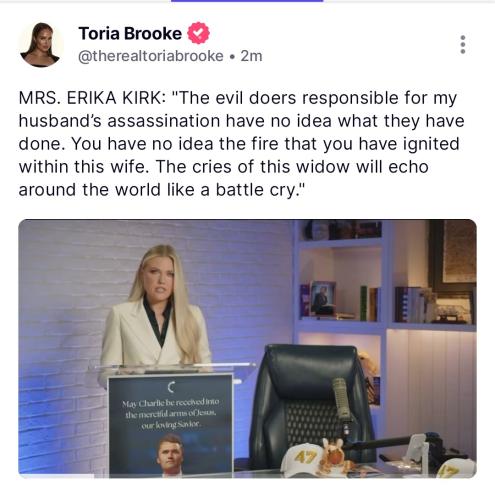Tap the last line "around the world like a battle cry"

(162, 190)
